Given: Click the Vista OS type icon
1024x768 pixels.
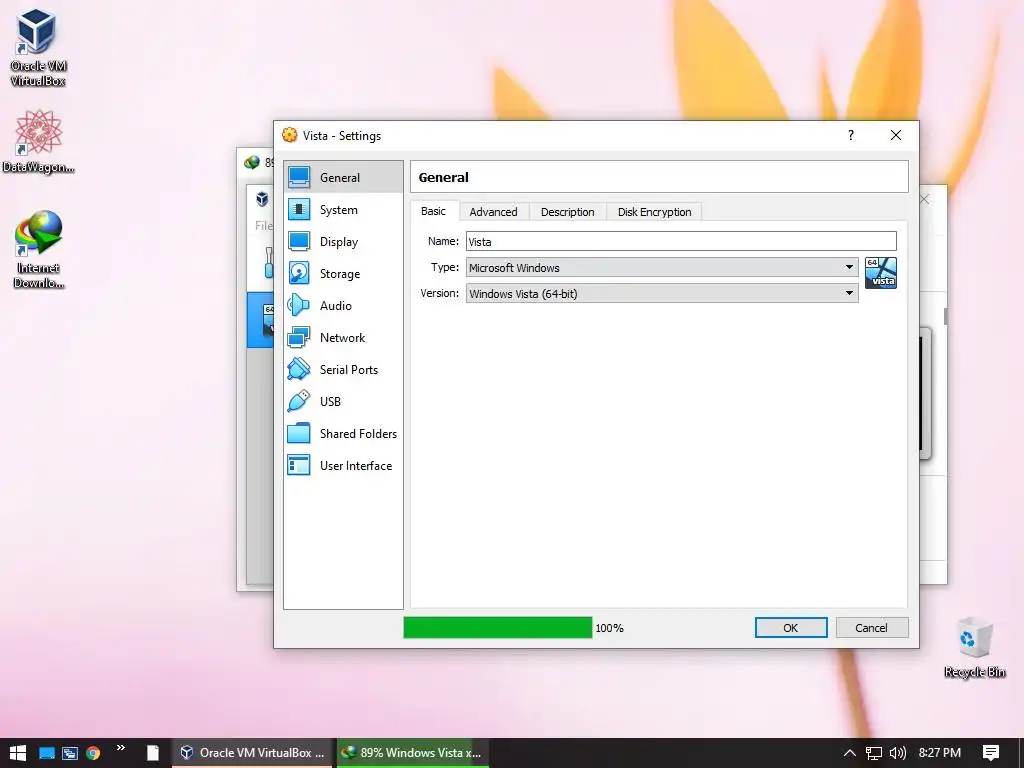Looking at the screenshot, I should tap(880, 273).
